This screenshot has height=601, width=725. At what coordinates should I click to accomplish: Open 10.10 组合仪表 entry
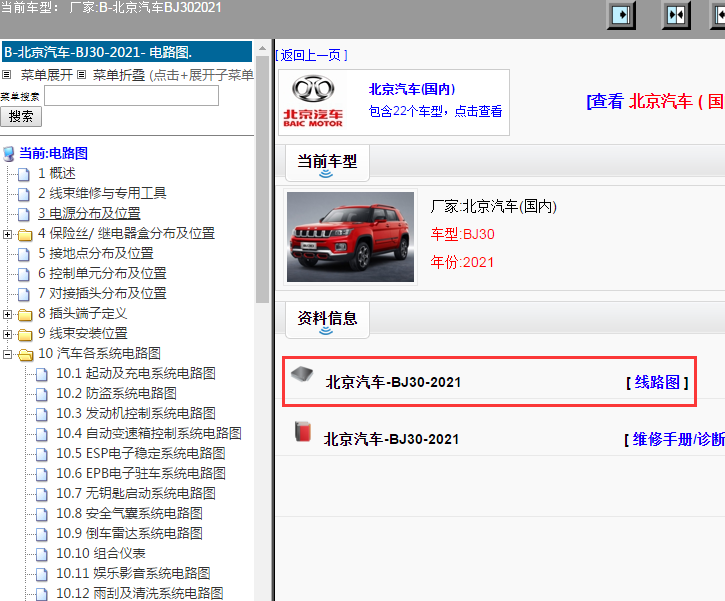[100, 553]
